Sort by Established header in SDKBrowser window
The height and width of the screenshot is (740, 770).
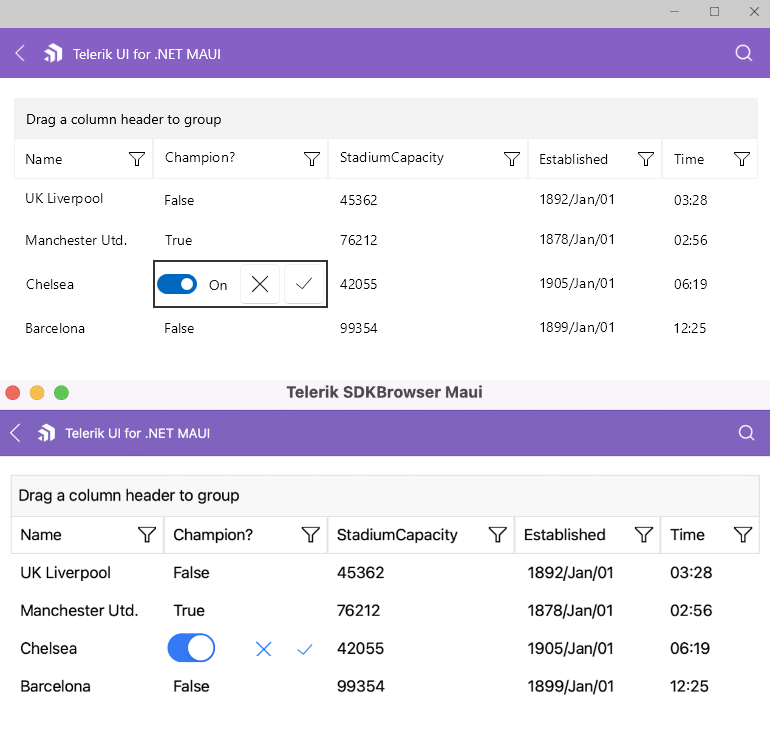(565, 534)
